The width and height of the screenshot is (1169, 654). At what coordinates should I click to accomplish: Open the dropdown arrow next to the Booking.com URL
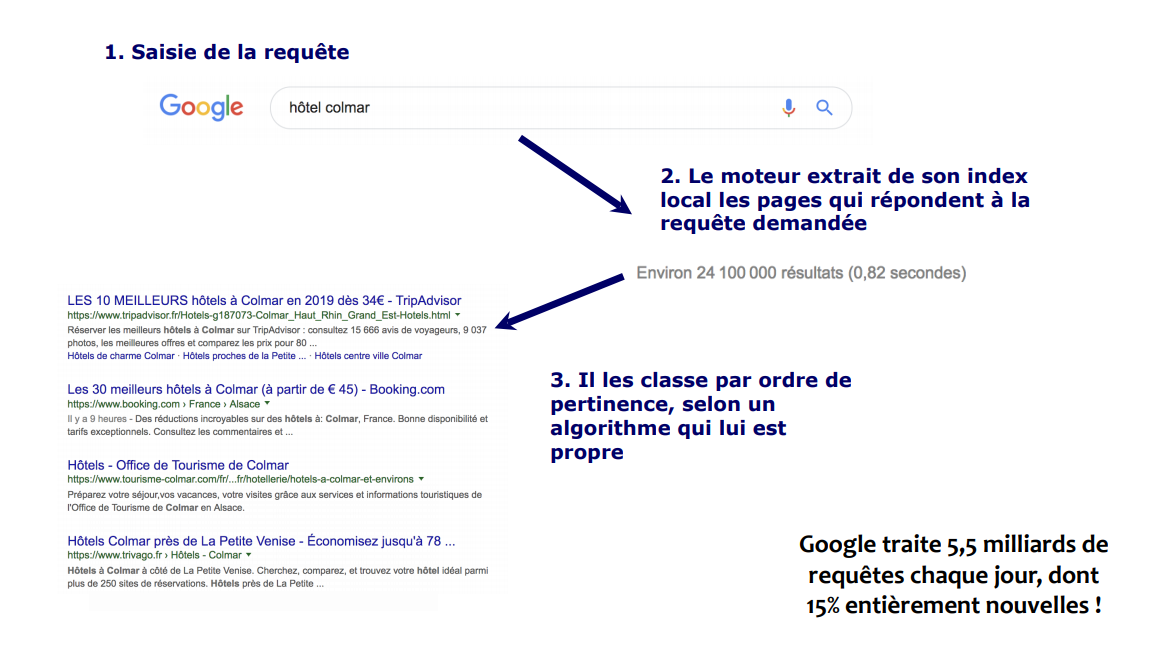click(266, 403)
